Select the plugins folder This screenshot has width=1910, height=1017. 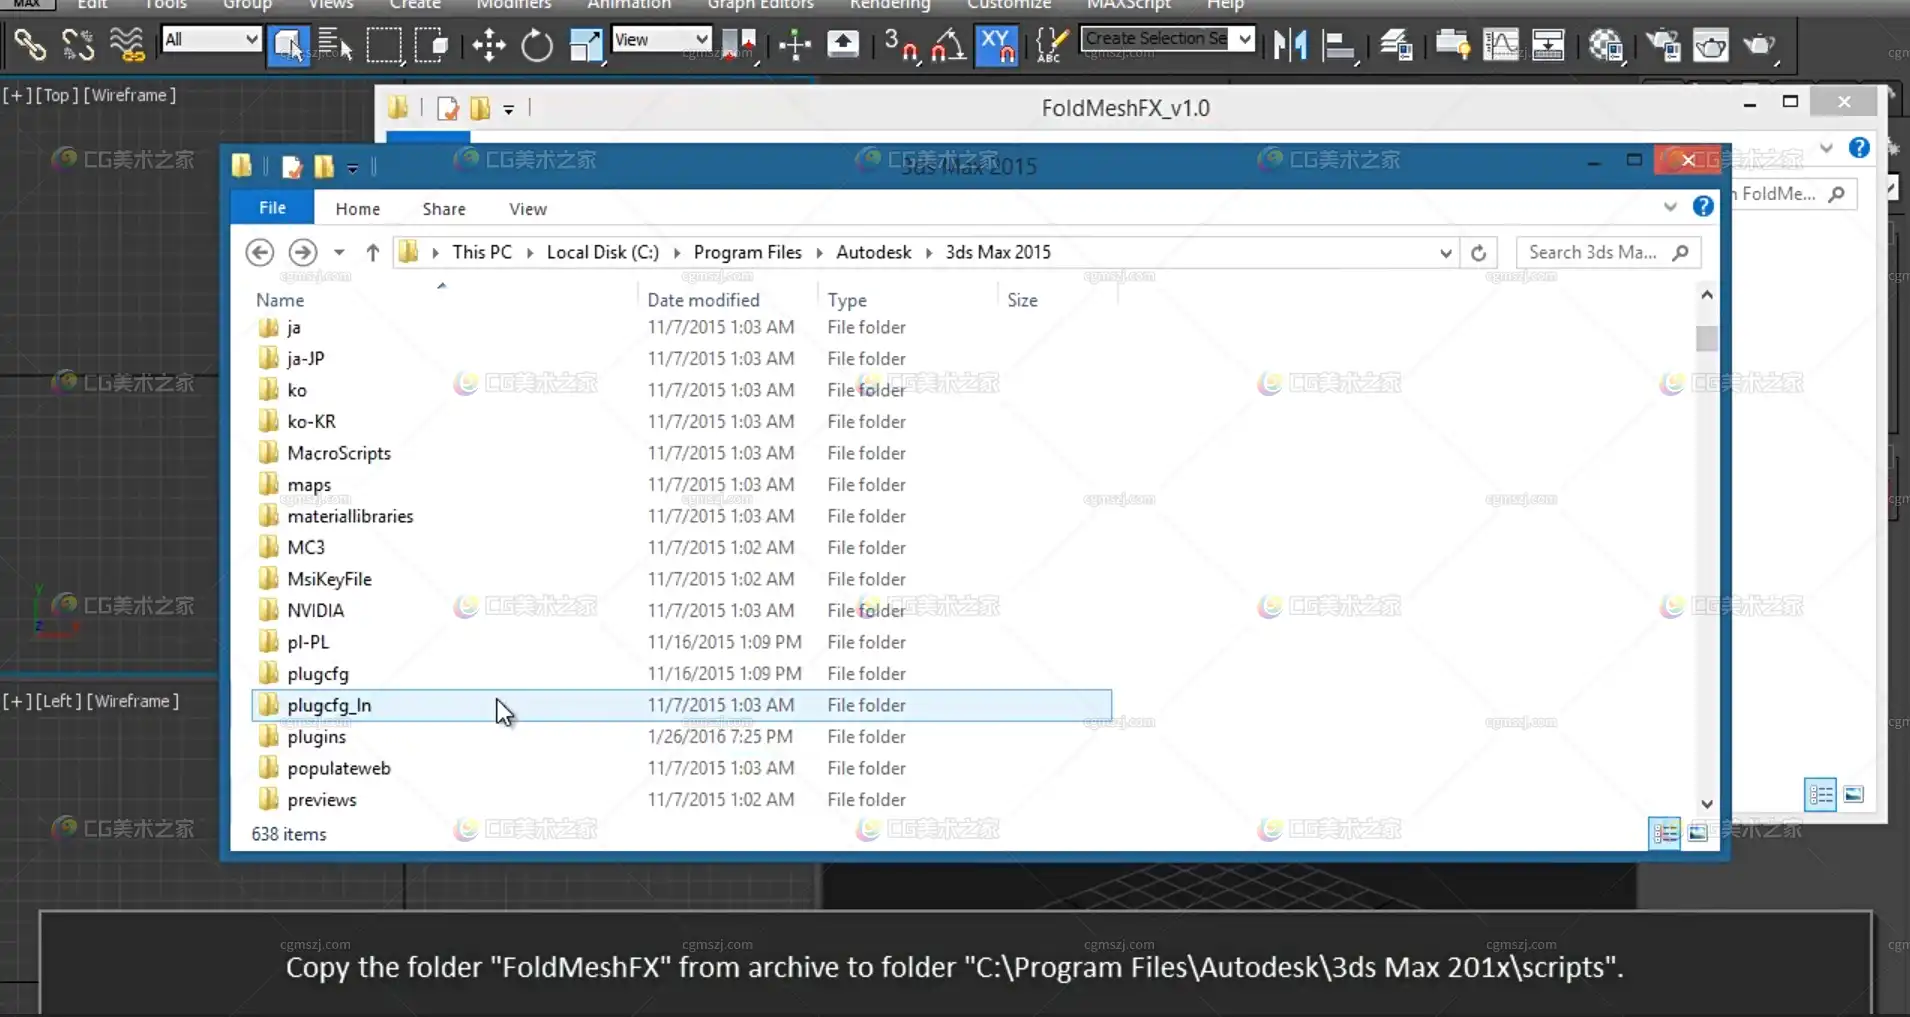[316, 737]
